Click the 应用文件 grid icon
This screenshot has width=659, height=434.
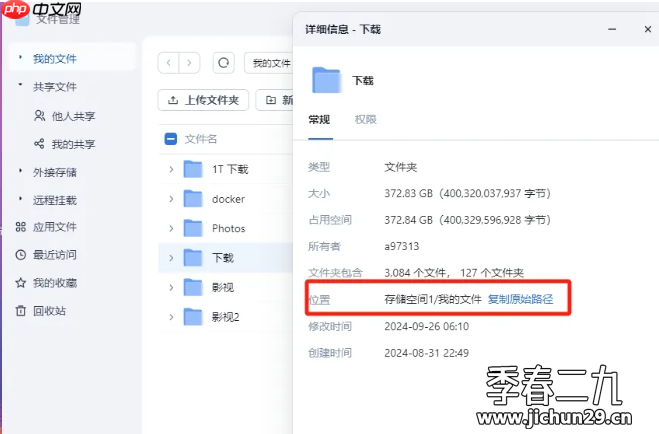(21, 227)
